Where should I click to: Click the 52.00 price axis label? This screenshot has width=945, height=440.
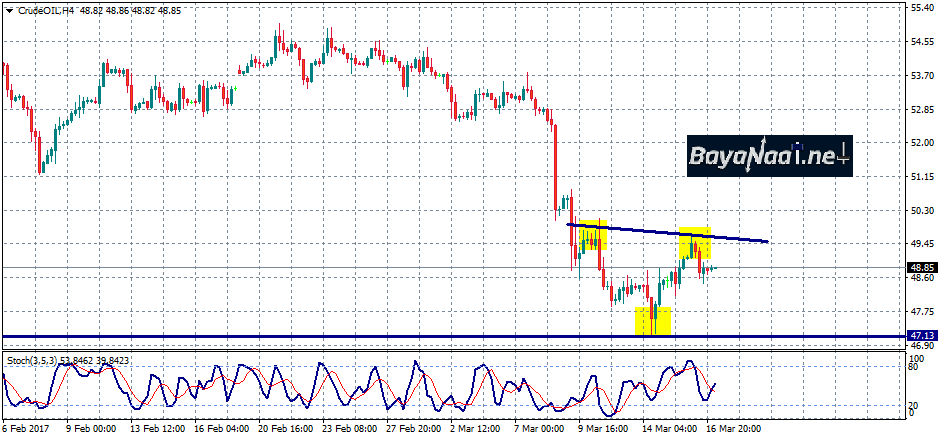921,142
